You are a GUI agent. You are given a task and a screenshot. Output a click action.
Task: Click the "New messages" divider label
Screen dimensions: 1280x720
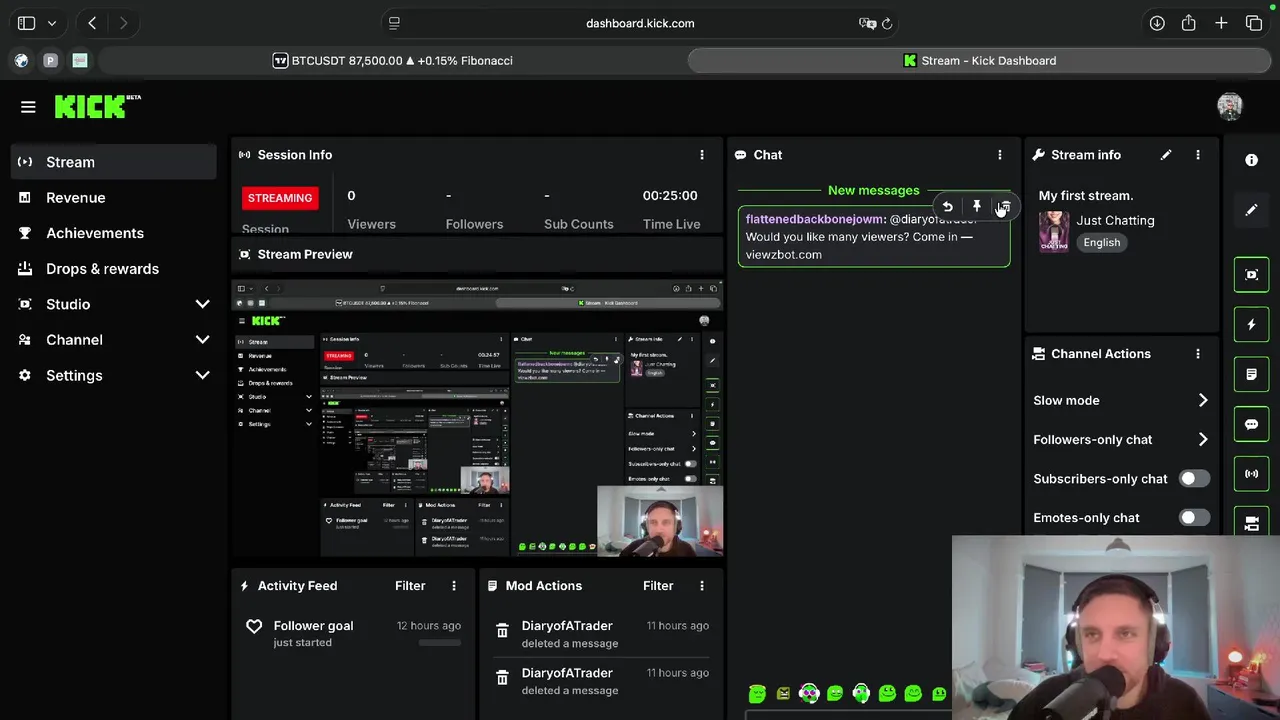tap(873, 190)
